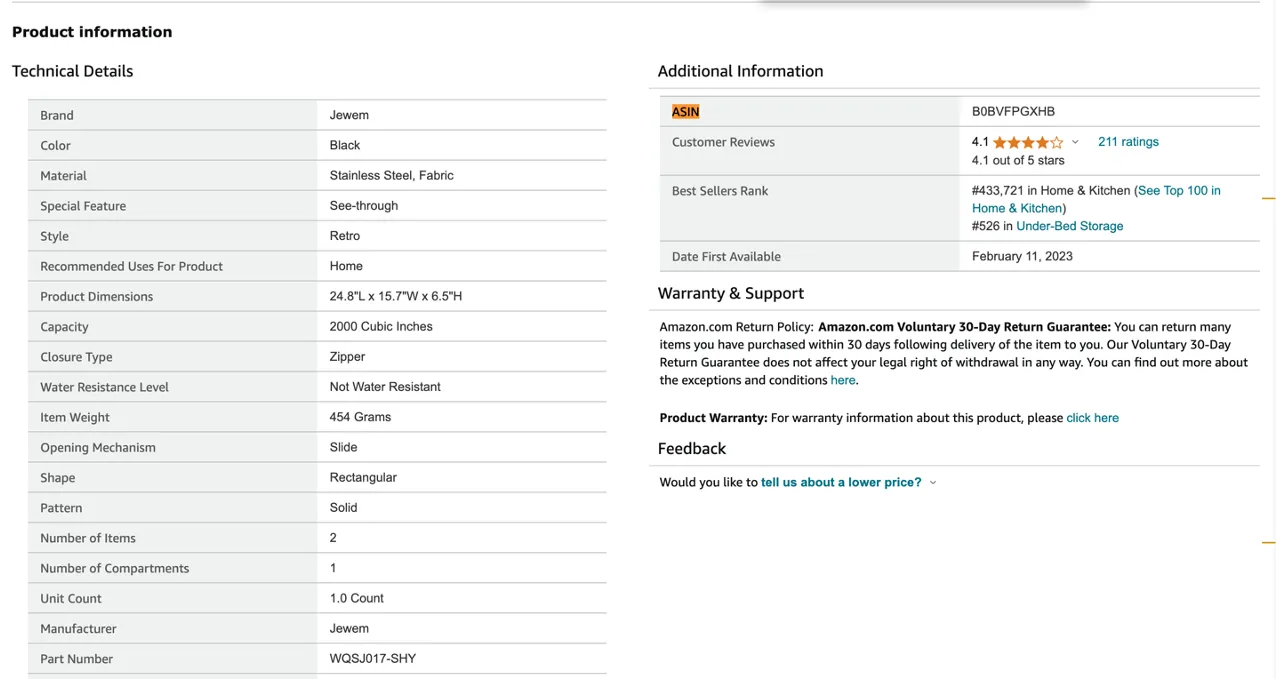Viewport: 1277px width, 679px height.
Task: Click the Product information heading
Action: [x=92, y=32]
